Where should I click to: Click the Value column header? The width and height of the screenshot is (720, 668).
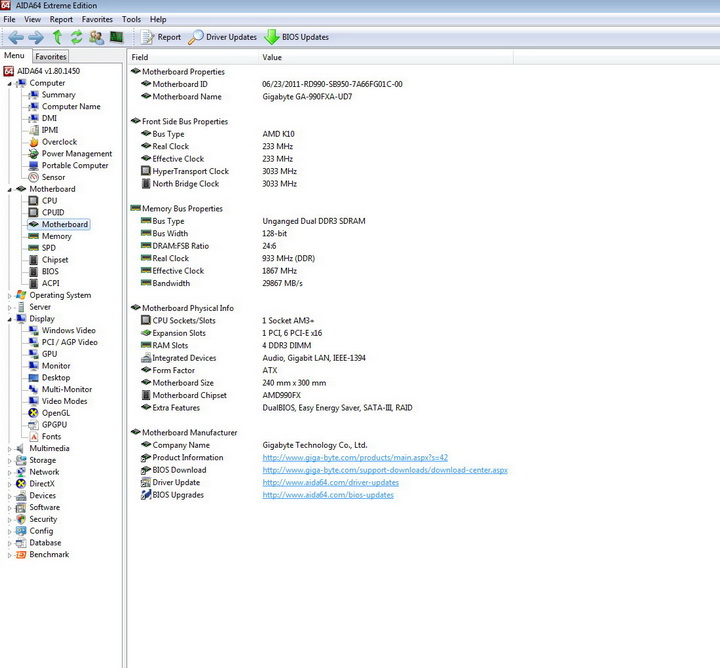click(386, 57)
